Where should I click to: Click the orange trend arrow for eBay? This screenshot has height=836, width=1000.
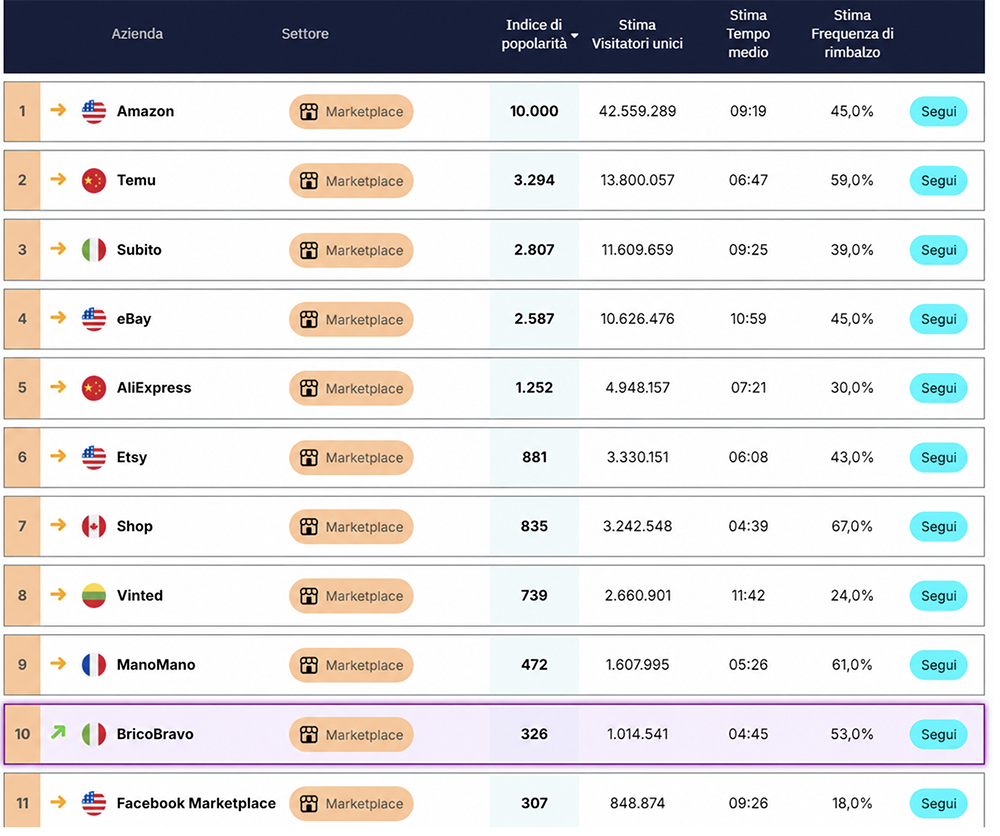(x=58, y=318)
